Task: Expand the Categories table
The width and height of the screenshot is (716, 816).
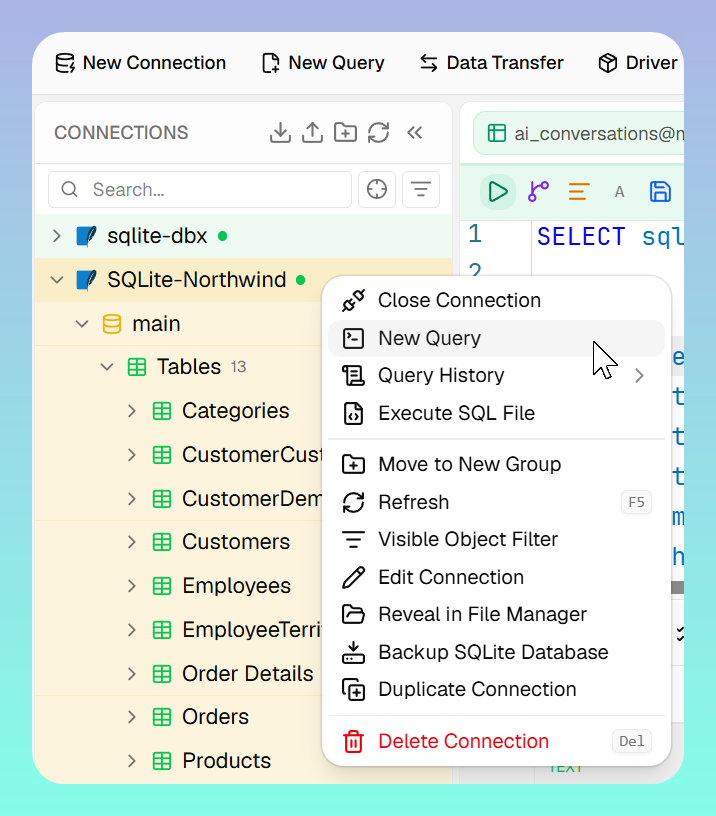Action: (x=132, y=411)
